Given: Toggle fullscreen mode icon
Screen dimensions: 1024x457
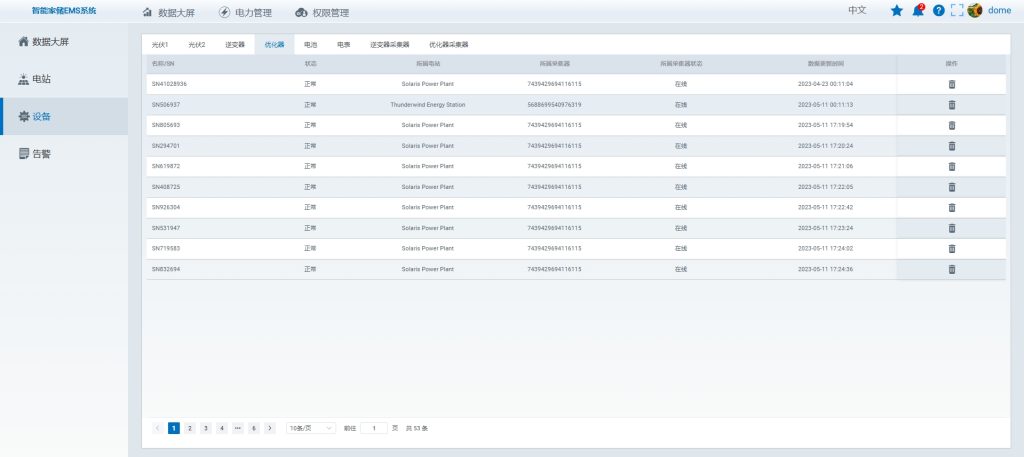Looking at the screenshot, I should pos(956,11).
